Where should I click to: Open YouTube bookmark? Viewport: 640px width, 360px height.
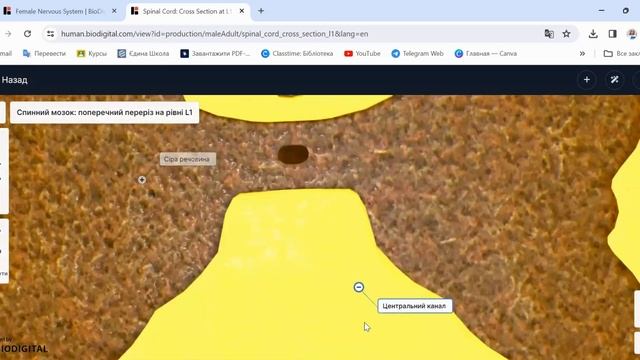click(362, 53)
